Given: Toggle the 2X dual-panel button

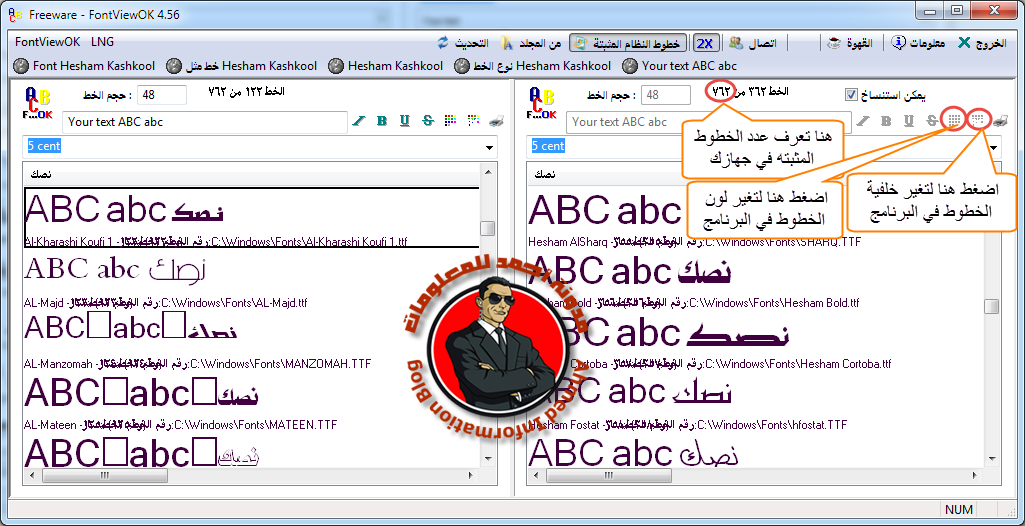Looking at the screenshot, I should (x=705, y=43).
